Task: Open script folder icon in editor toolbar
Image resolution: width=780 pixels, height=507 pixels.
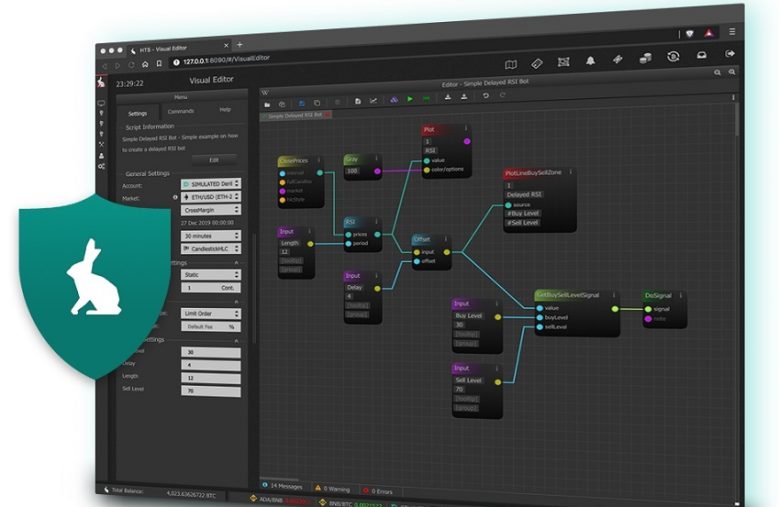Action: coord(267,104)
